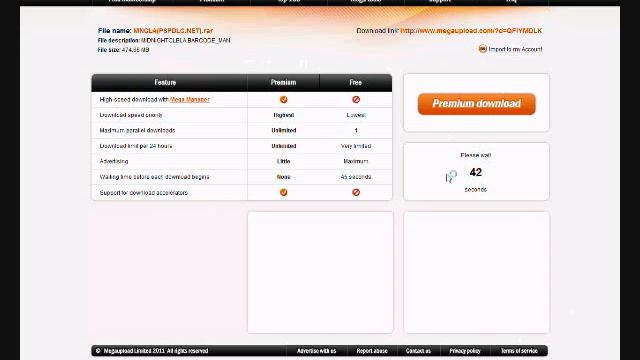Select the Highest download speed priority cell
Image resolution: width=640 pixels, height=360 pixels.
(x=283, y=115)
